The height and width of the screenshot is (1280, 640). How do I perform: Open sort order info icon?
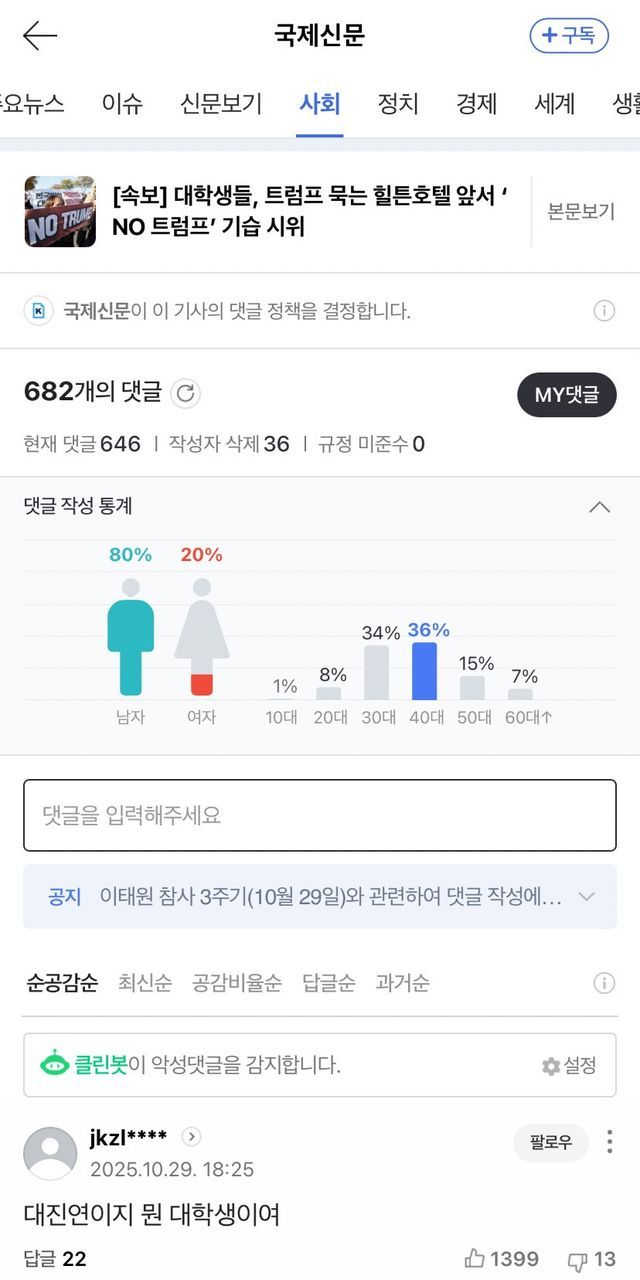tap(604, 983)
